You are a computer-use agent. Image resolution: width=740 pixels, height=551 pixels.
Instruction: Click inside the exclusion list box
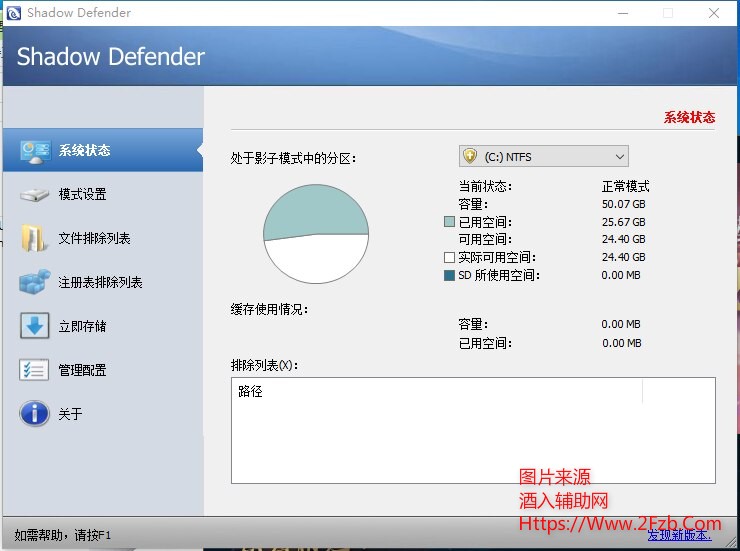(473, 430)
